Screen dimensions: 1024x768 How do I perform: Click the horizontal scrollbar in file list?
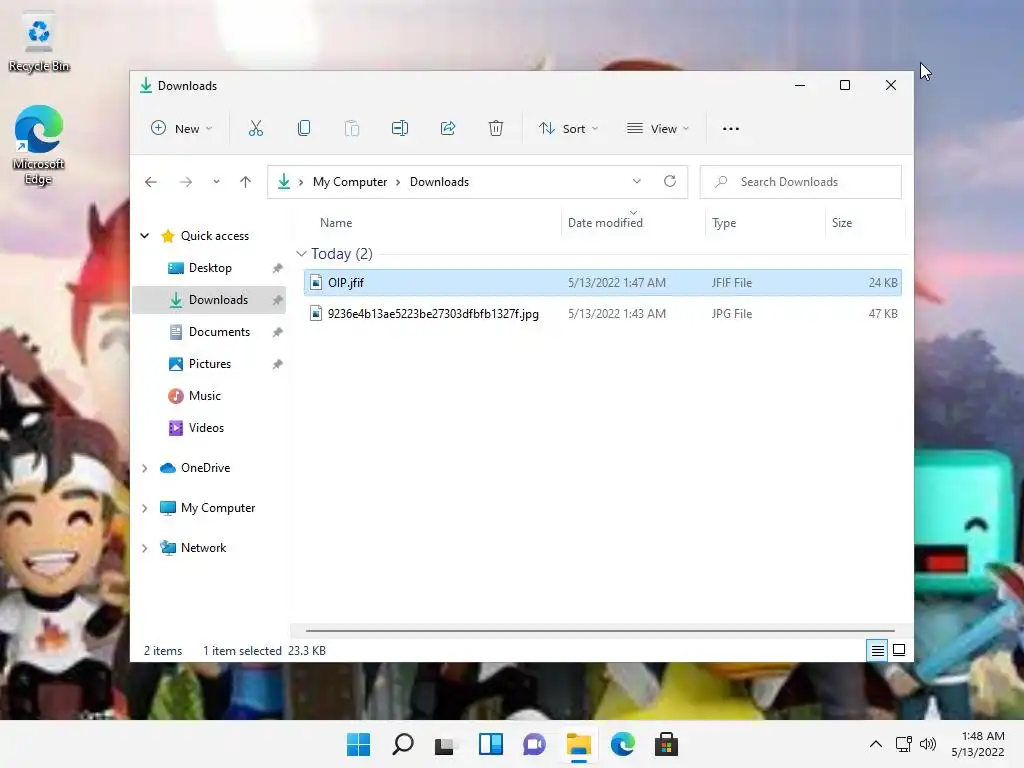point(600,631)
